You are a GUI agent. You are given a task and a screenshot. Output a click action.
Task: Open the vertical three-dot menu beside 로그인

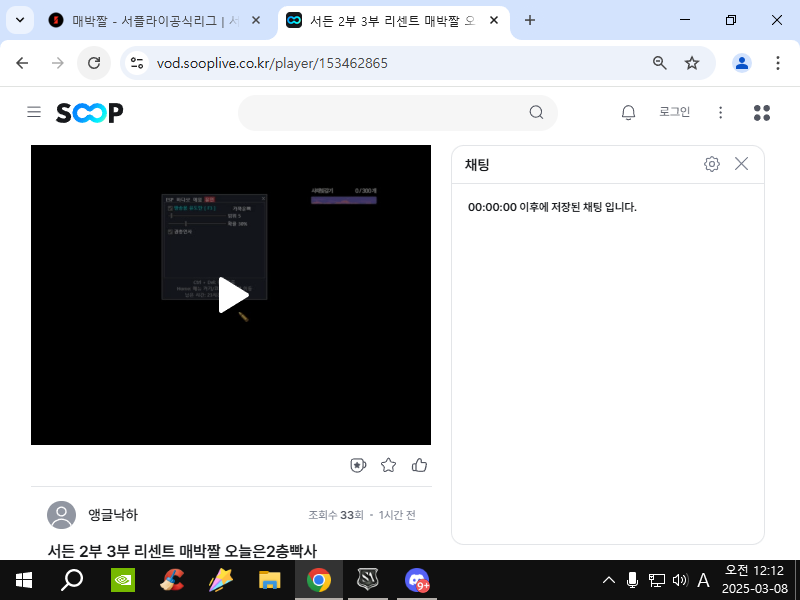pos(720,112)
